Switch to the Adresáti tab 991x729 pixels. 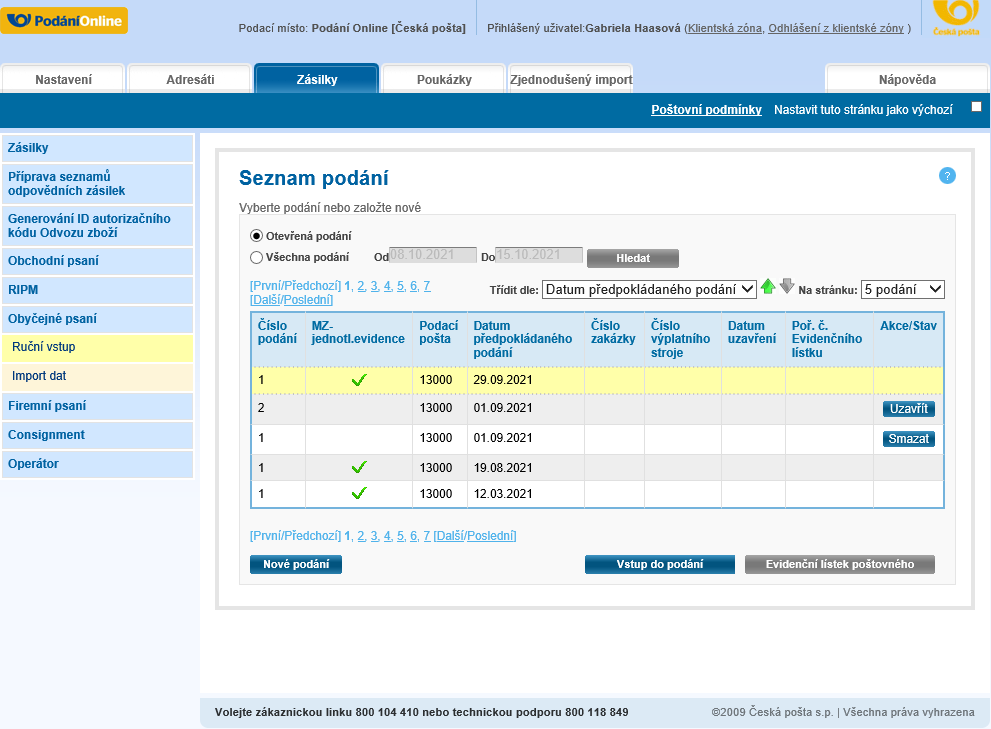pyautogui.click(x=189, y=79)
